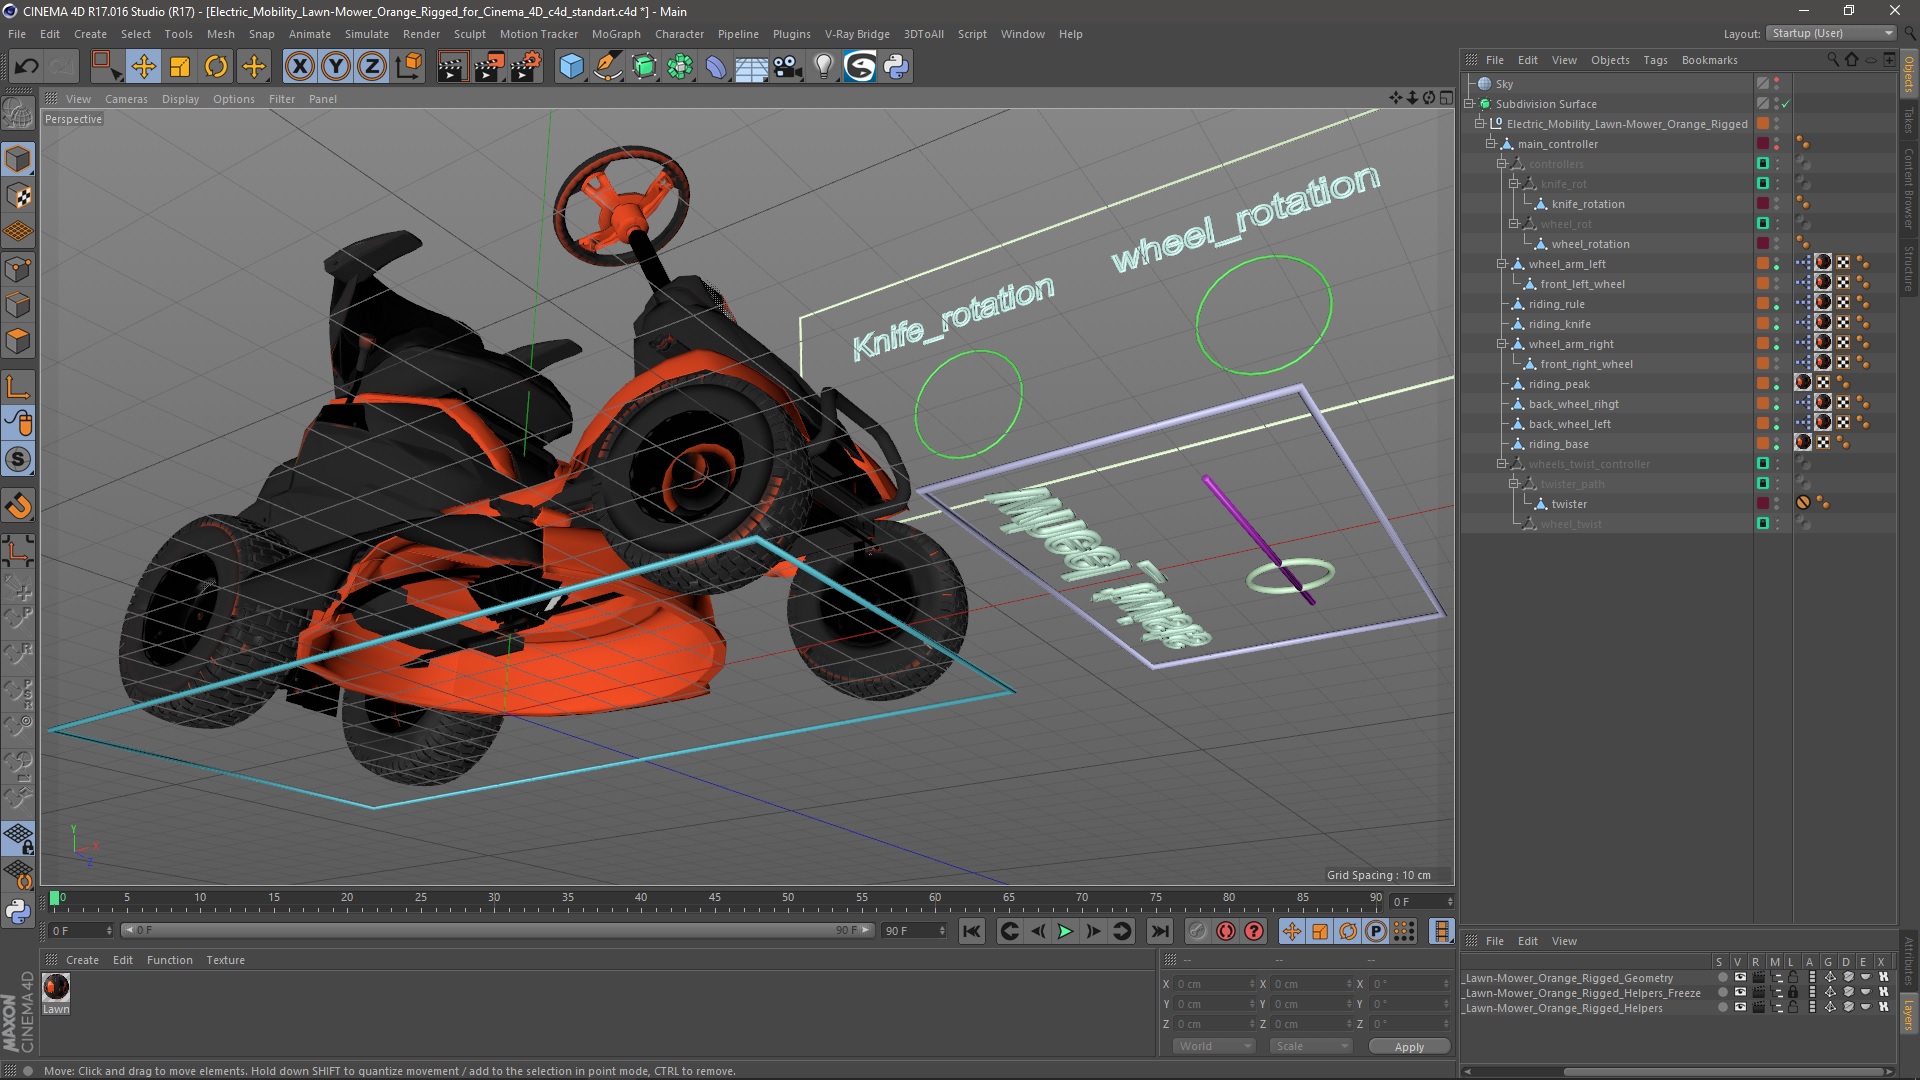Collapse the Subdivision Surface node
The height and width of the screenshot is (1080, 1920).
point(1469,104)
